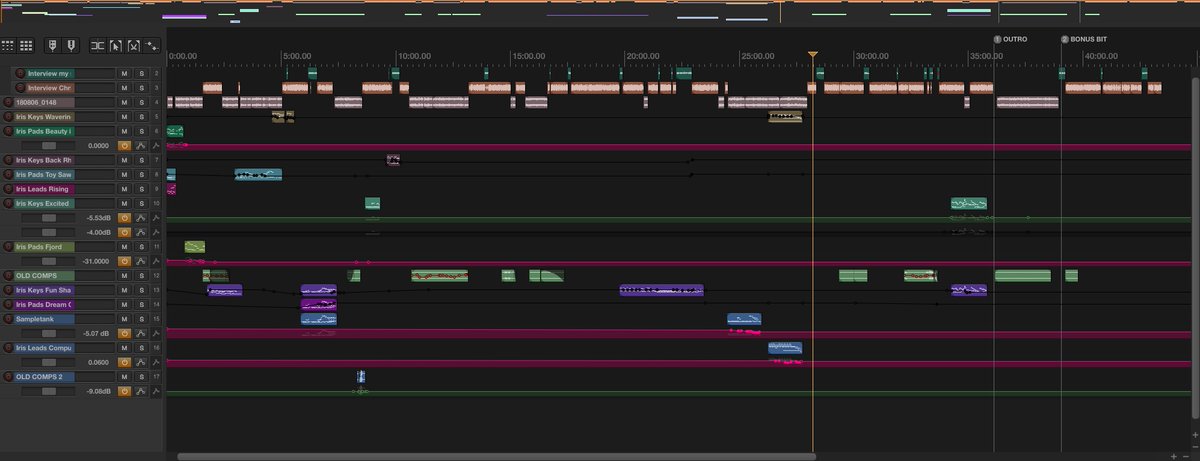
Task: Jump to the BONUS BIT marker
Action: (x=1084, y=39)
